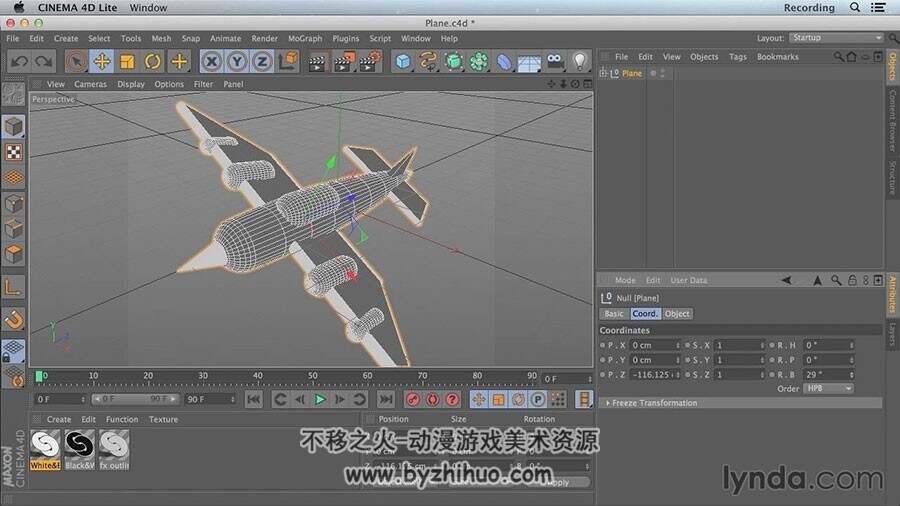This screenshot has width=900, height=506.
Task: Click the S.X scale field
Action: [740, 345]
